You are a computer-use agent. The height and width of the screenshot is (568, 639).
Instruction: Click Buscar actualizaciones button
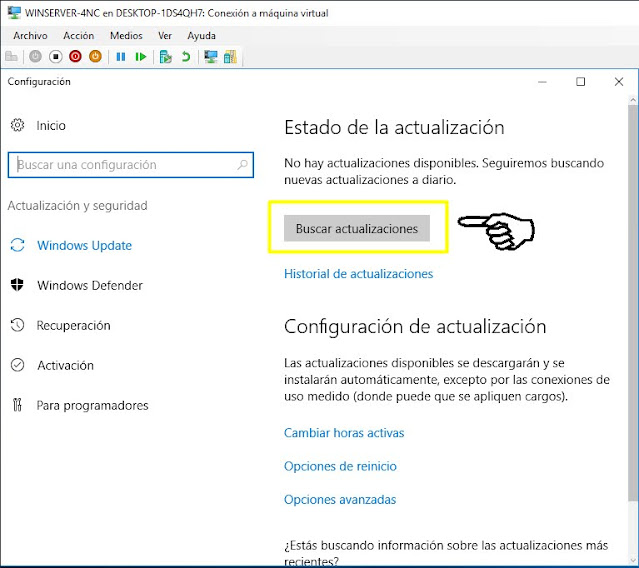[x=357, y=229]
